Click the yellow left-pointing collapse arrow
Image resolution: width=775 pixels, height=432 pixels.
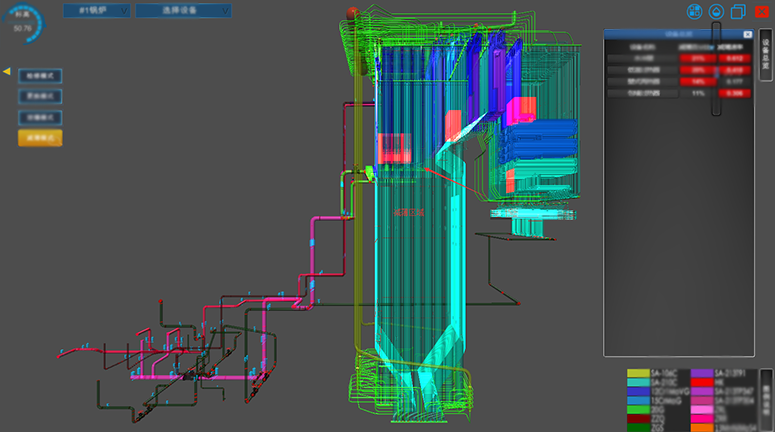tap(7, 72)
